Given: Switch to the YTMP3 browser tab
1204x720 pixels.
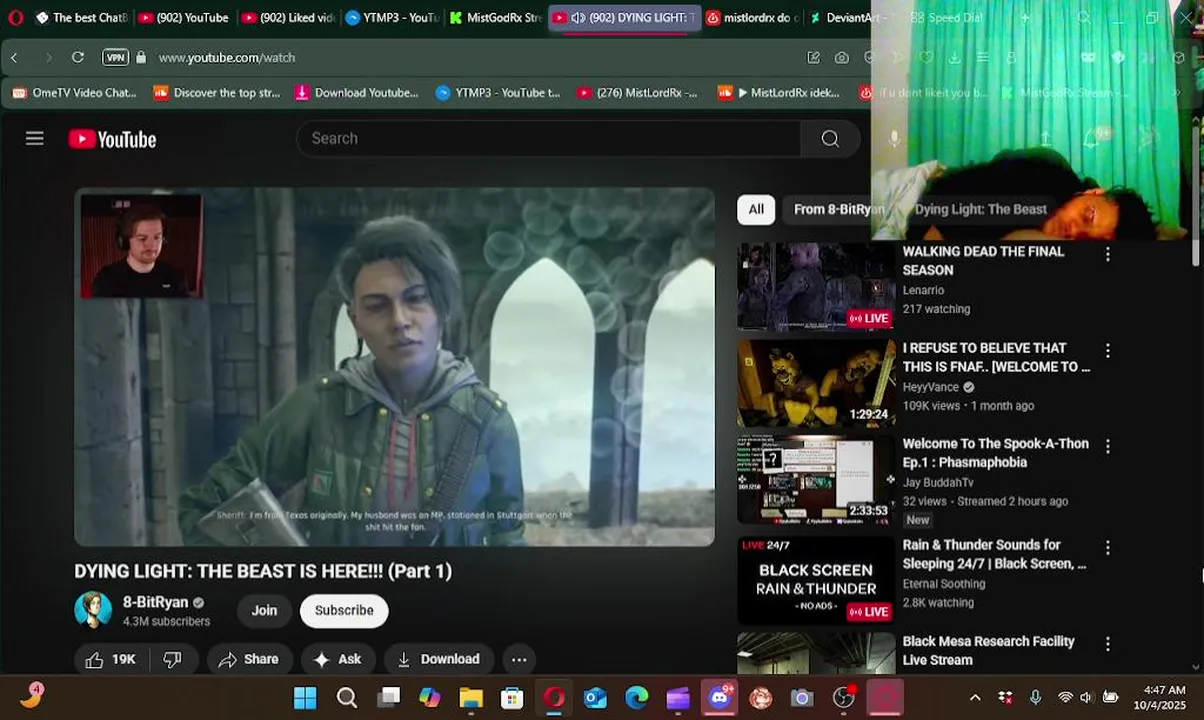Looking at the screenshot, I should pos(391,17).
